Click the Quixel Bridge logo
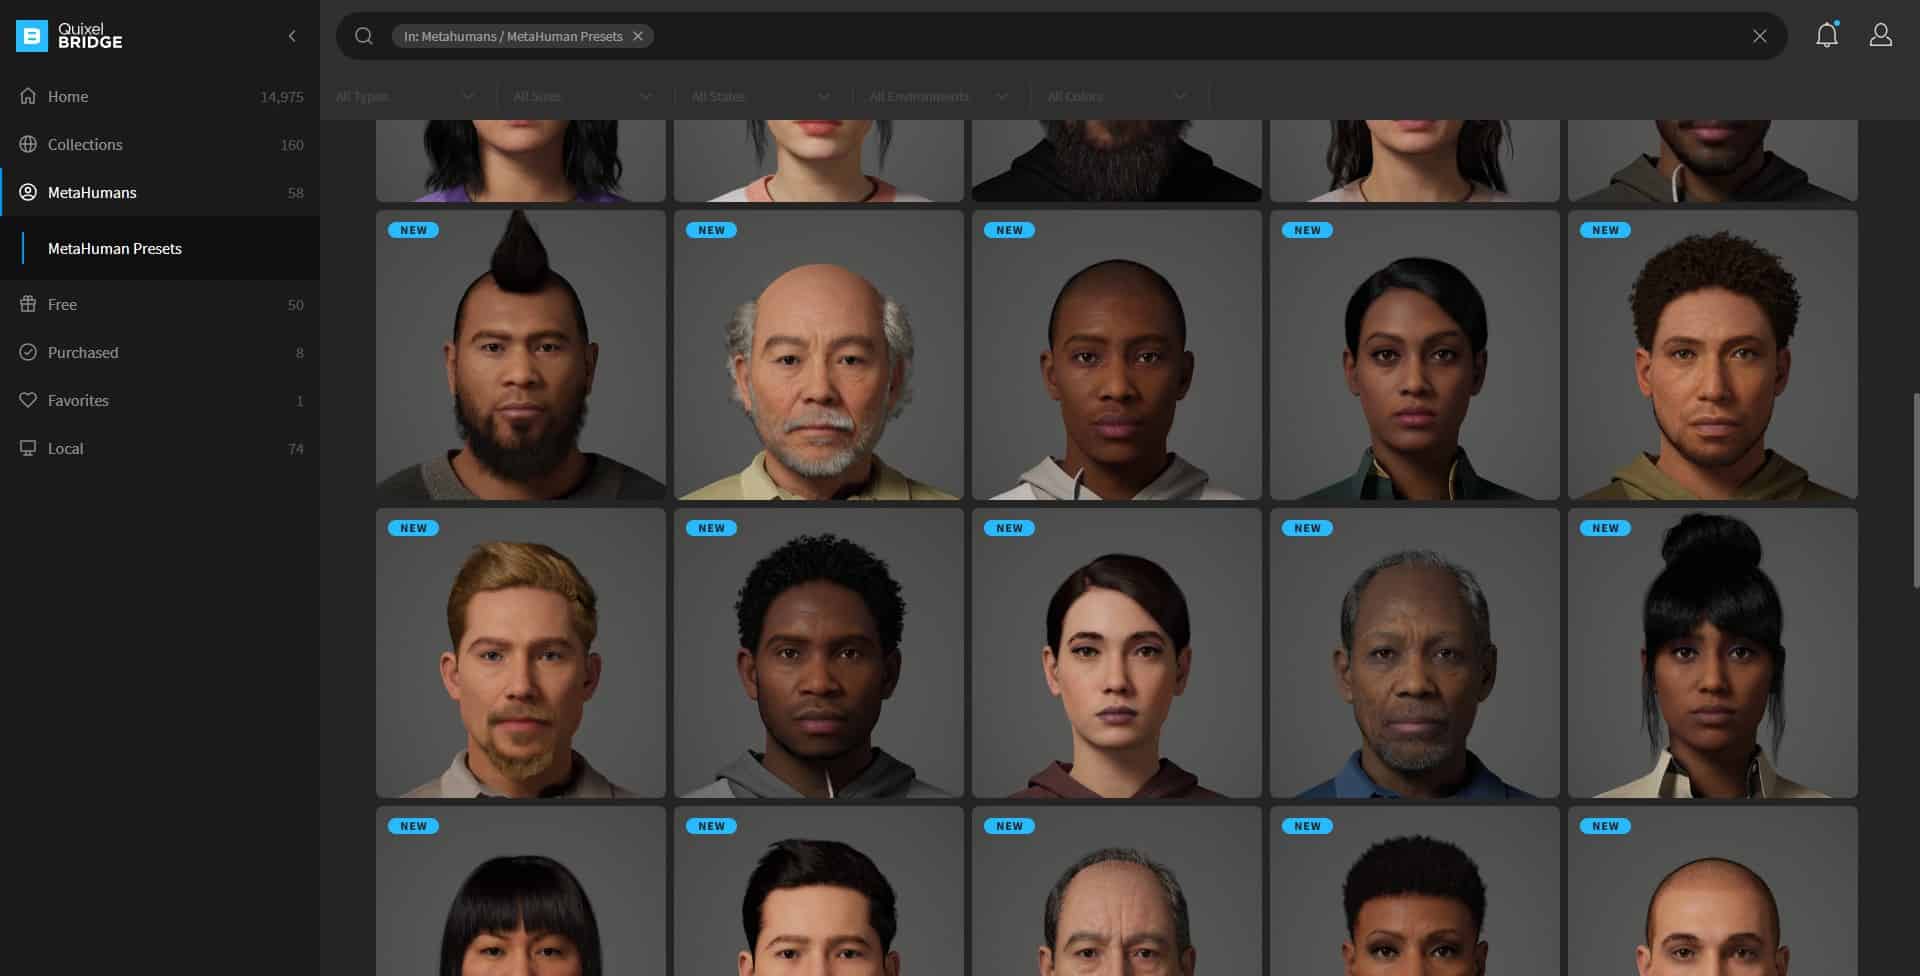 click(x=69, y=36)
